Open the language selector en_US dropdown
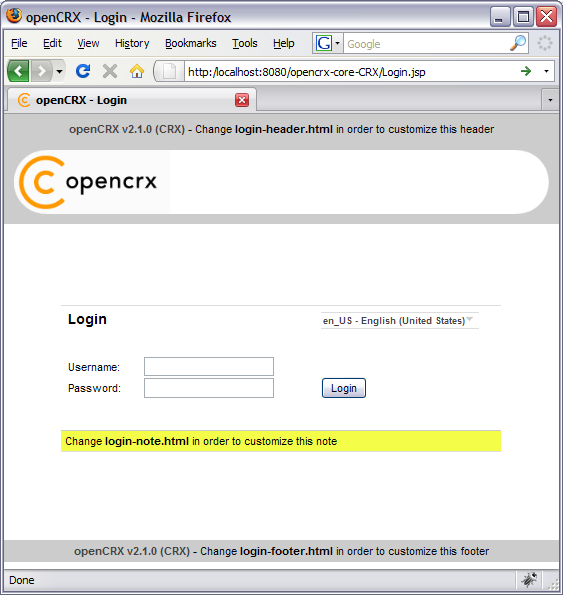563x595 pixels. (x=399, y=321)
